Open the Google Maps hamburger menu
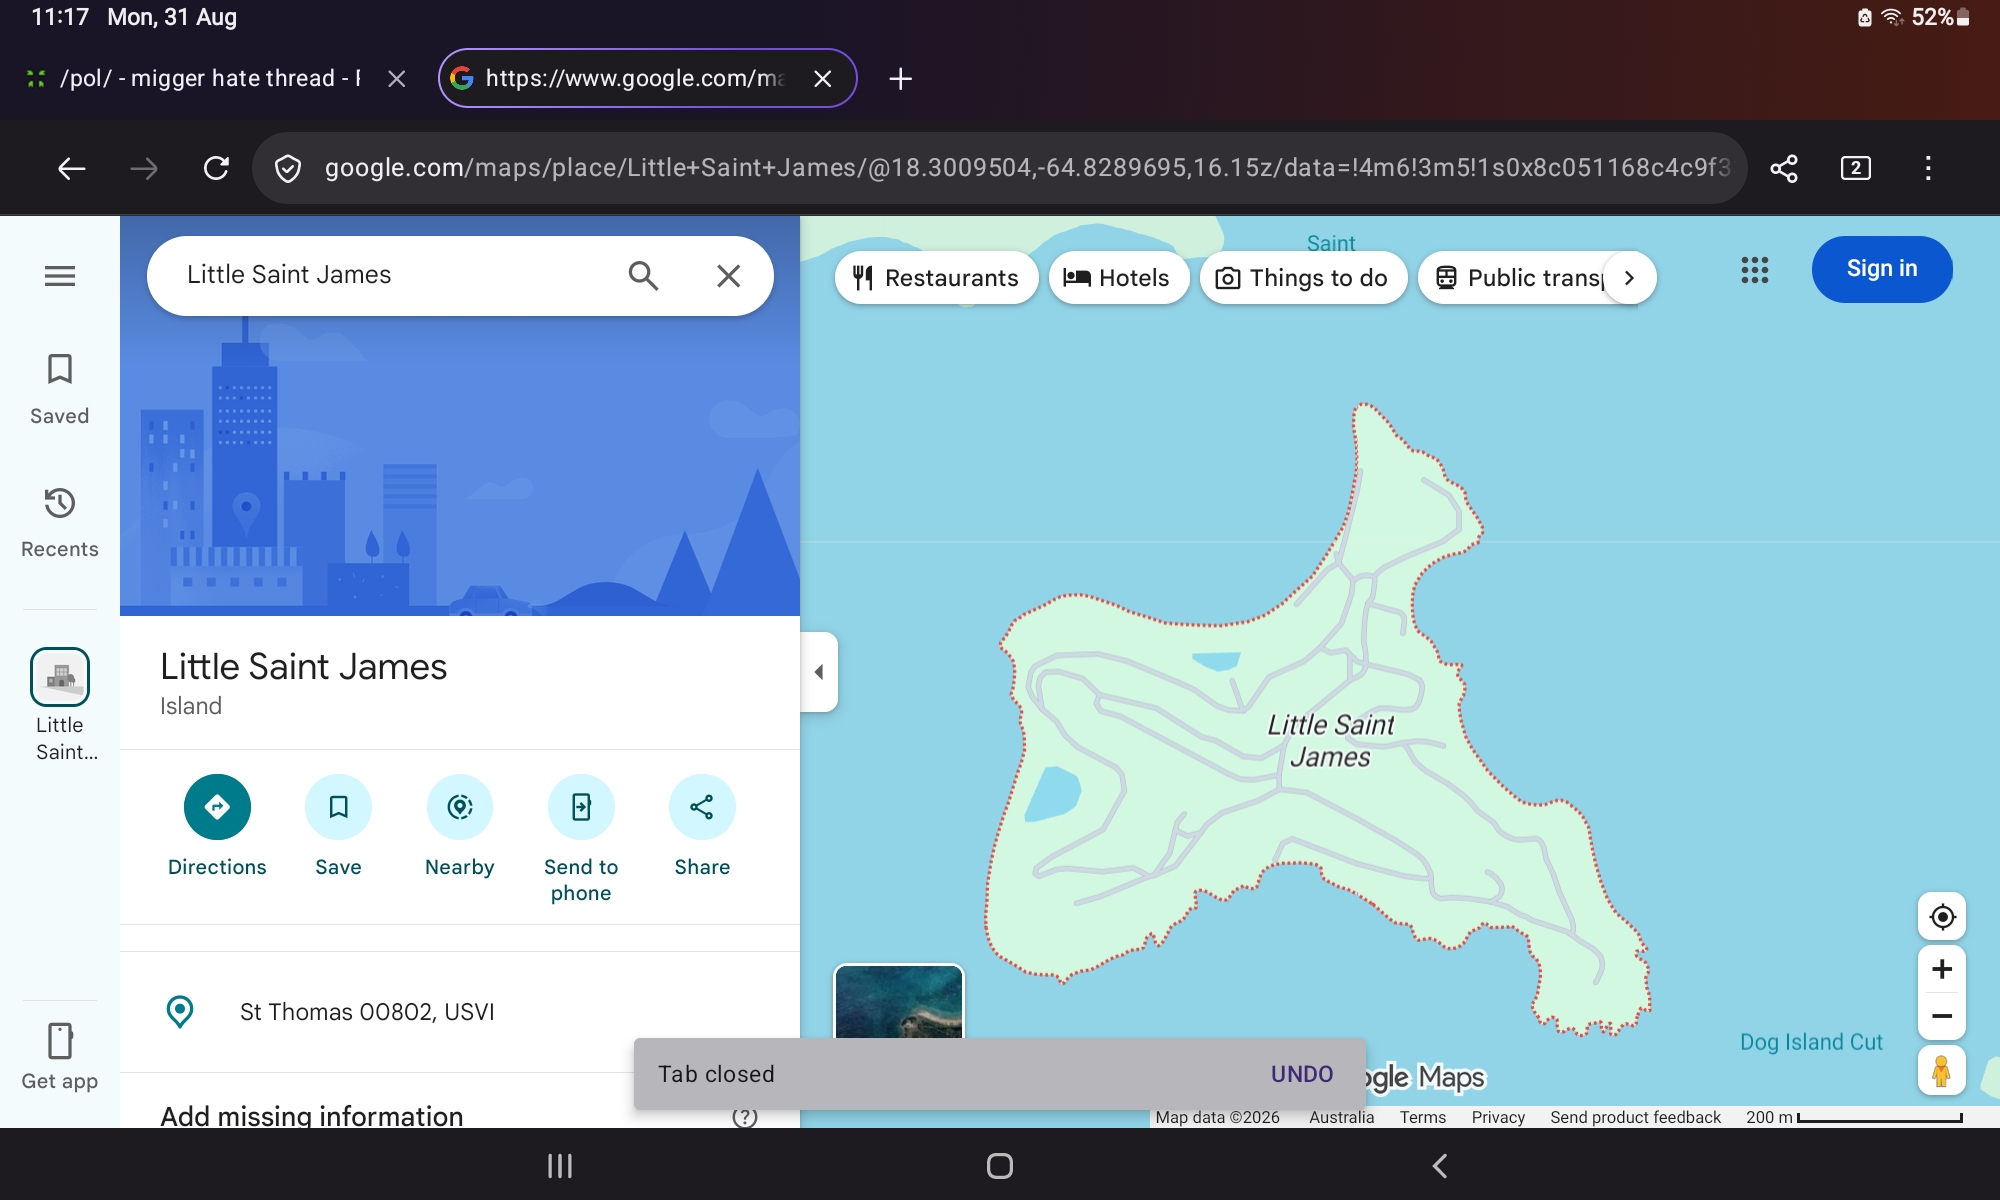 point(60,276)
